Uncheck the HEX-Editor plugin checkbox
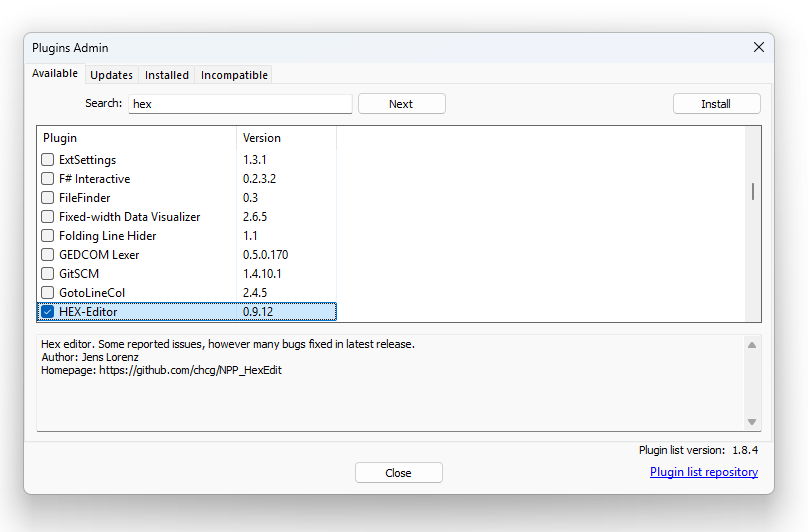Image resolution: width=808 pixels, height=532 pixels. [x=47, y=312]
